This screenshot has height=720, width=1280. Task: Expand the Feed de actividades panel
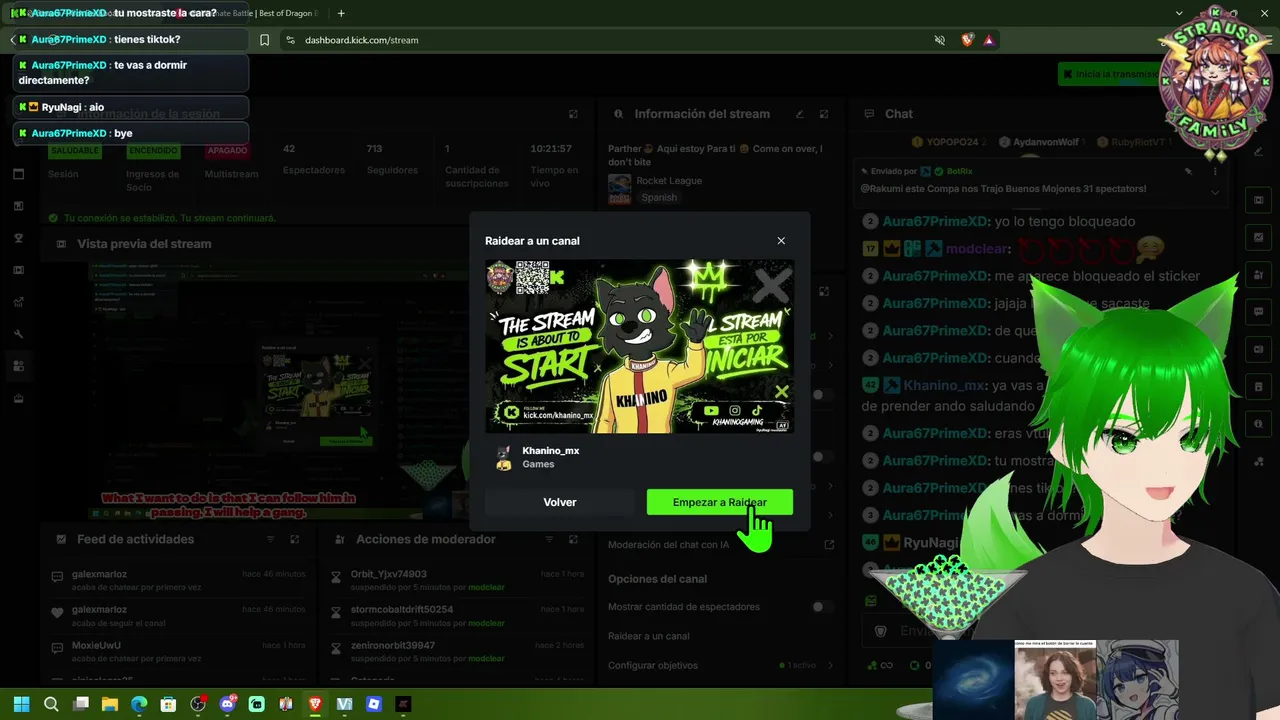(295, 539)
